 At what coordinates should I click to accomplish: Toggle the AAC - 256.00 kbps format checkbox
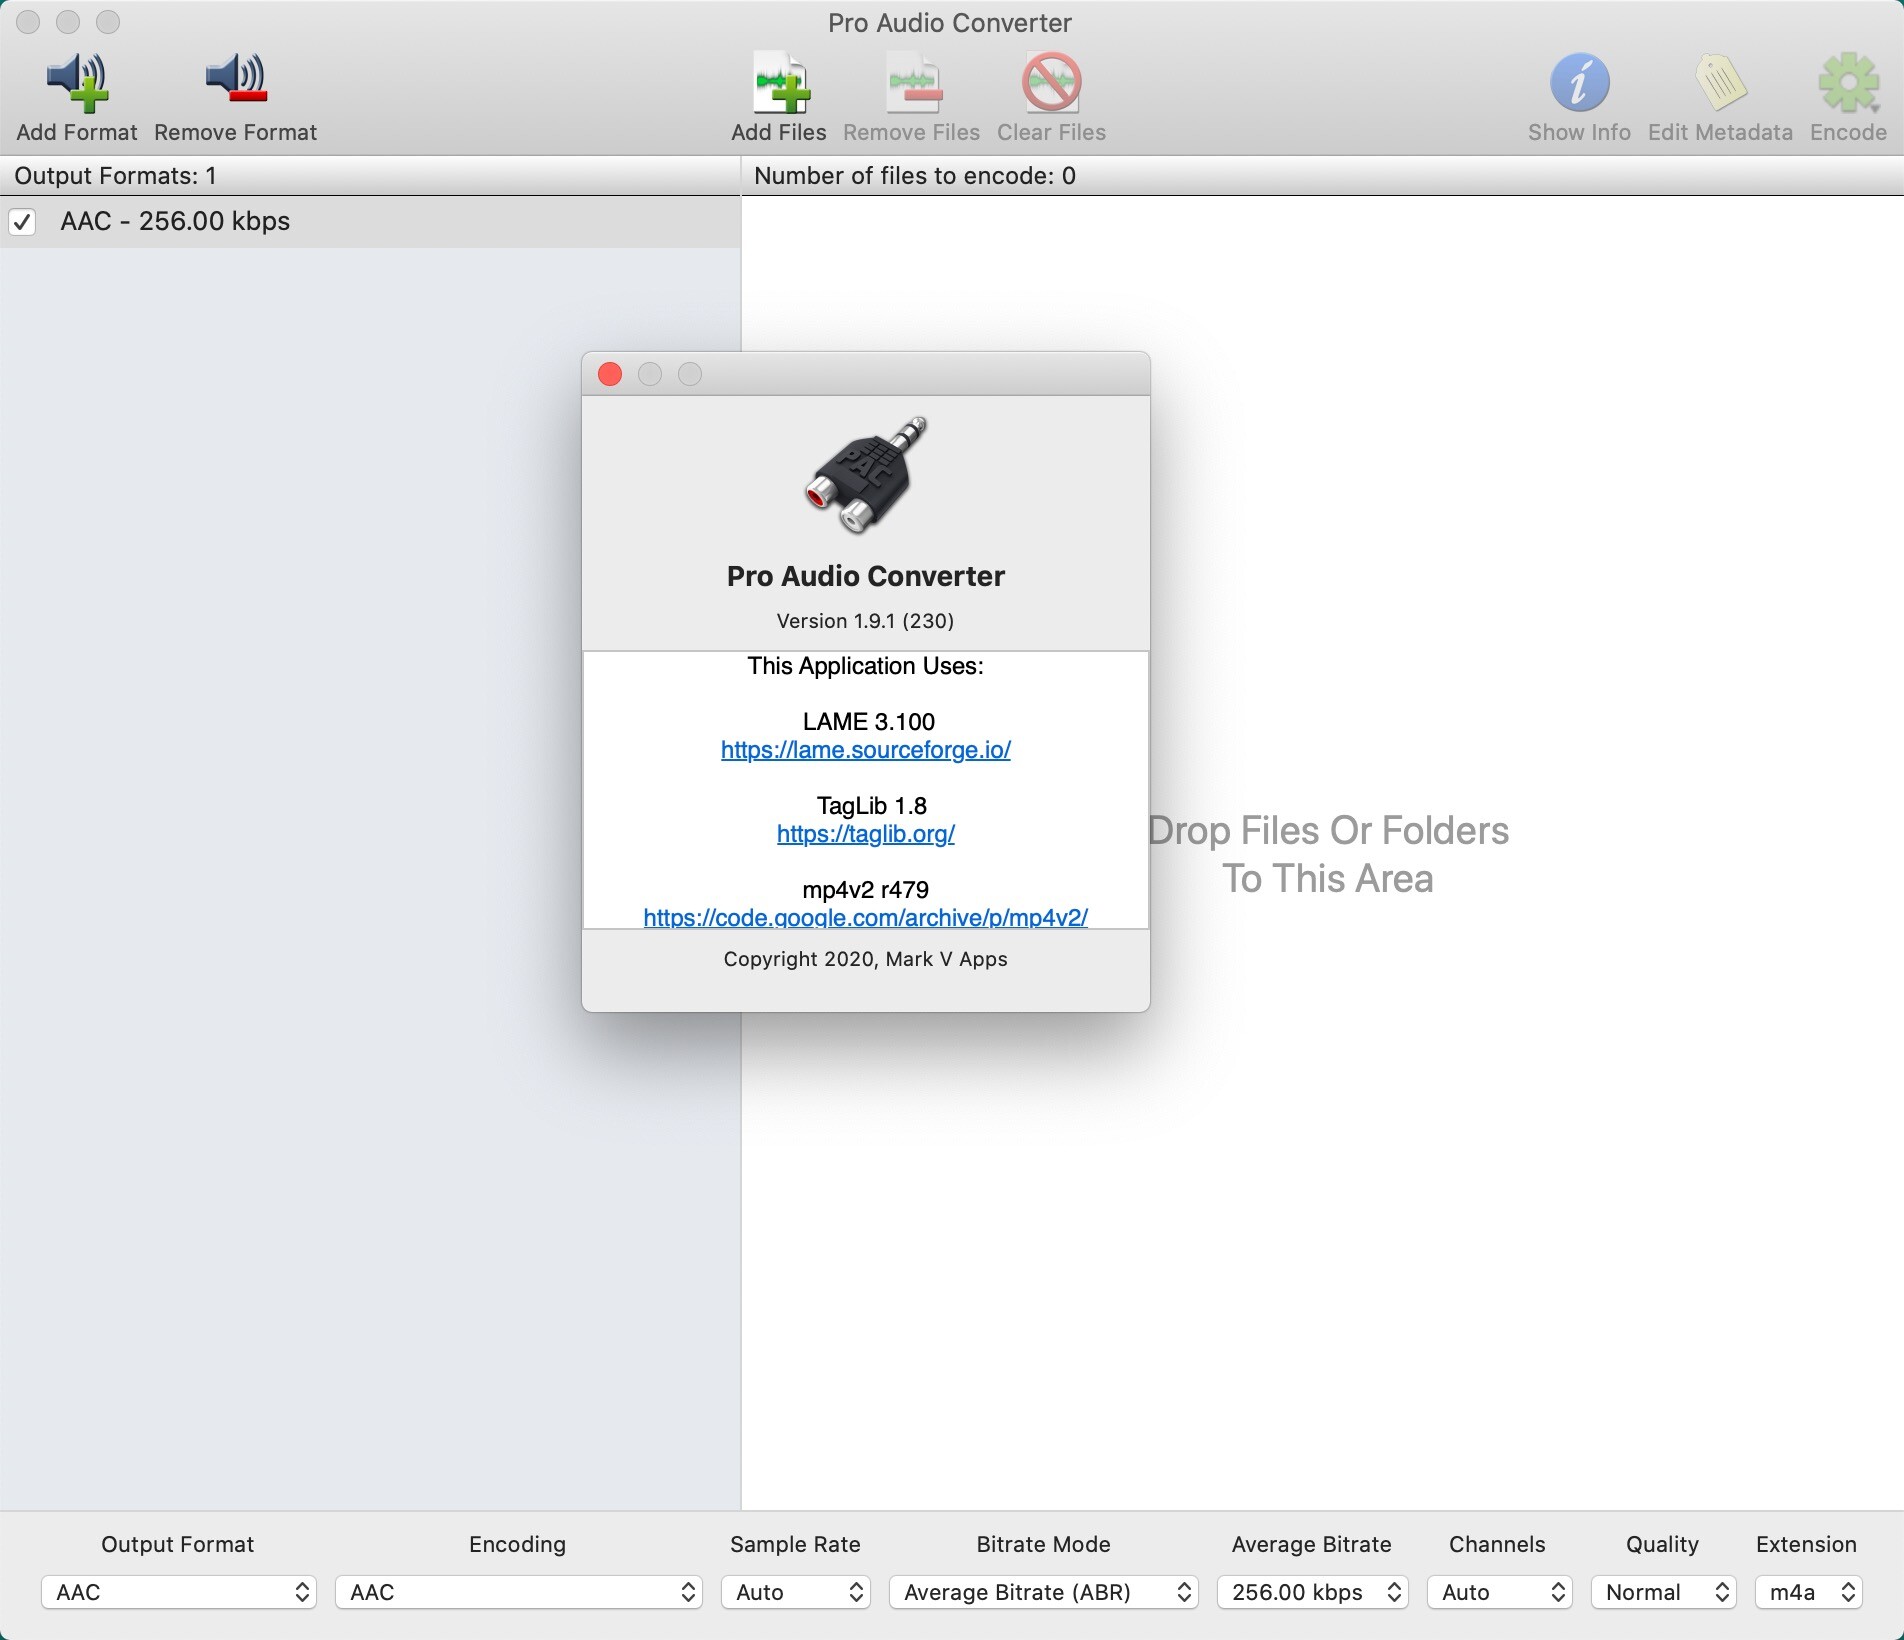[22, 221]
